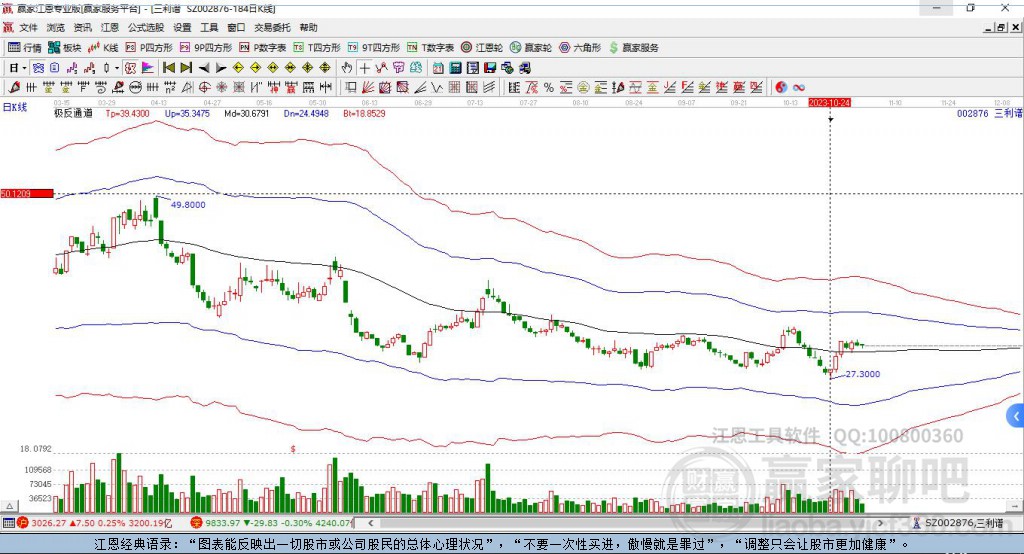Click the highlighted 2023-10-24 date marker
This screenshot has width=1024, height=554.
pos(829,103)
